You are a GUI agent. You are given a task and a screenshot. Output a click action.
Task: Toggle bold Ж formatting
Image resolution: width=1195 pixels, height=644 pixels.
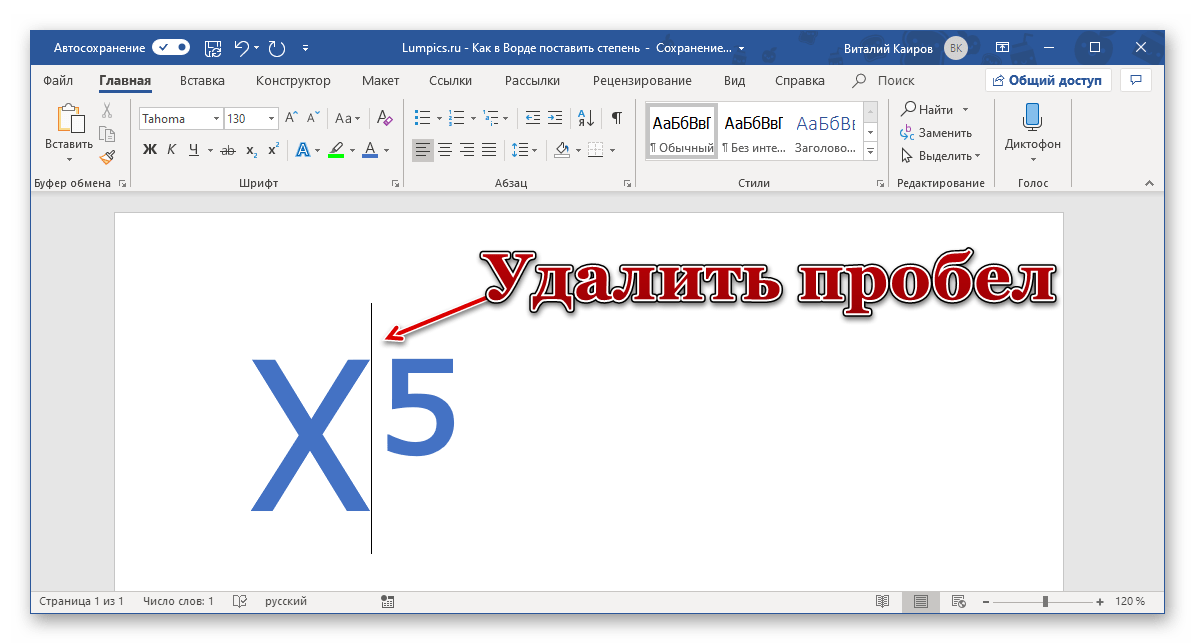pos(149,149)
